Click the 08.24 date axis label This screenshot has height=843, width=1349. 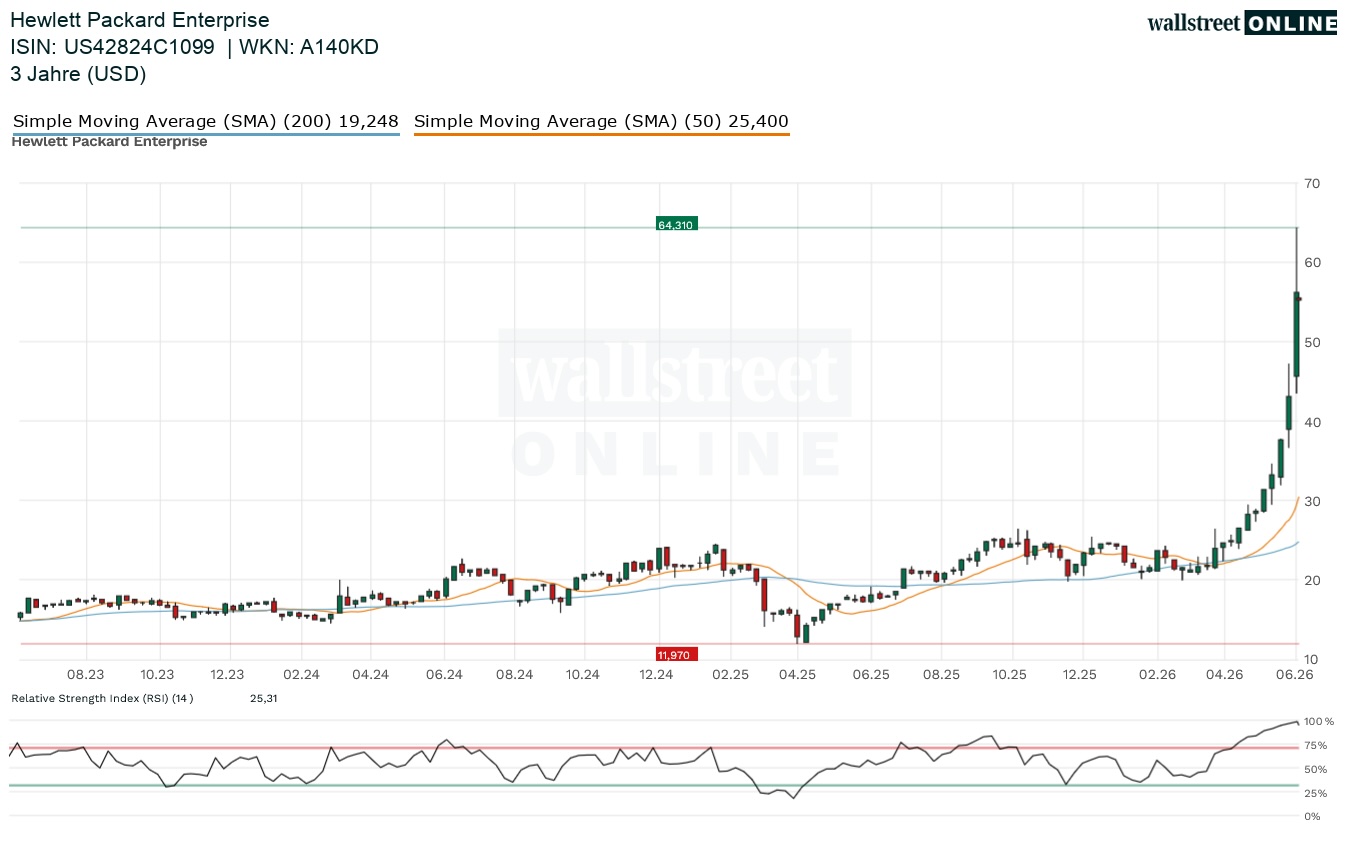coord(513,675)
